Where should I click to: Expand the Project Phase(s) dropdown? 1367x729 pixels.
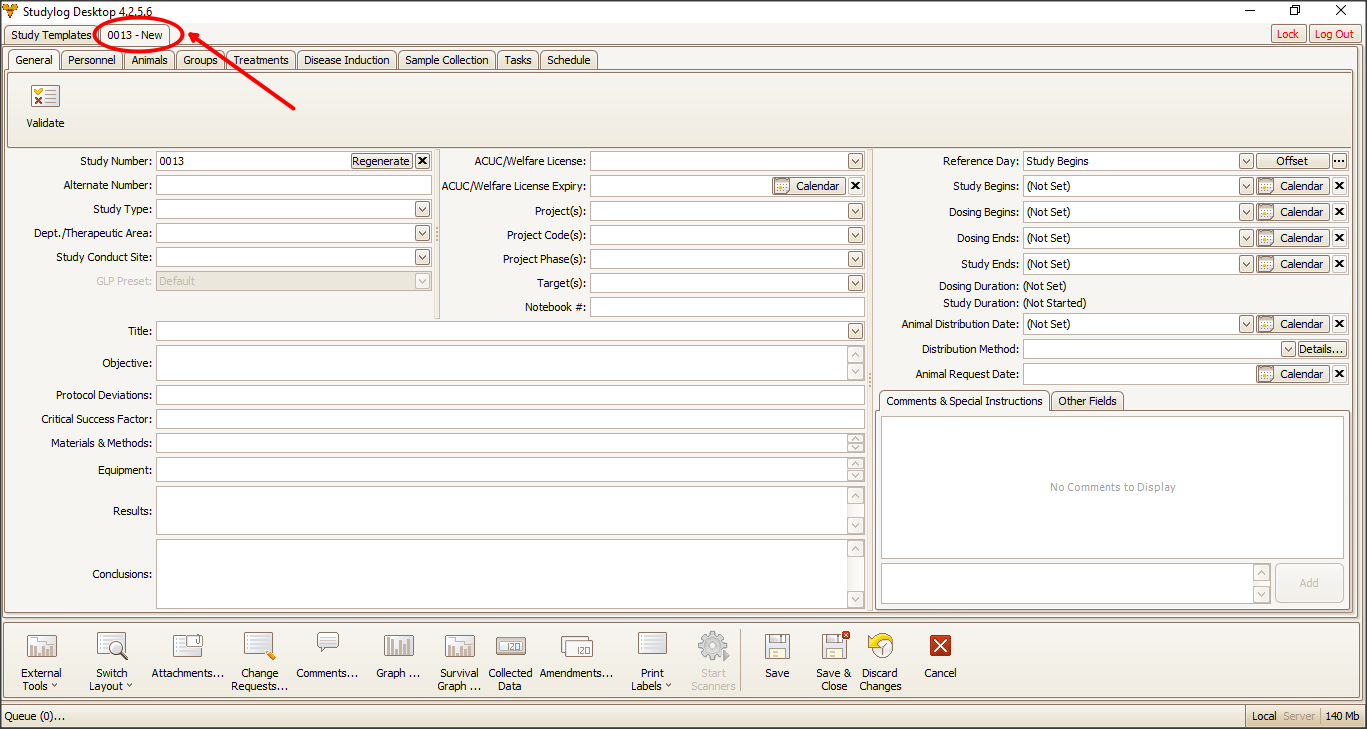coord(855,259)
